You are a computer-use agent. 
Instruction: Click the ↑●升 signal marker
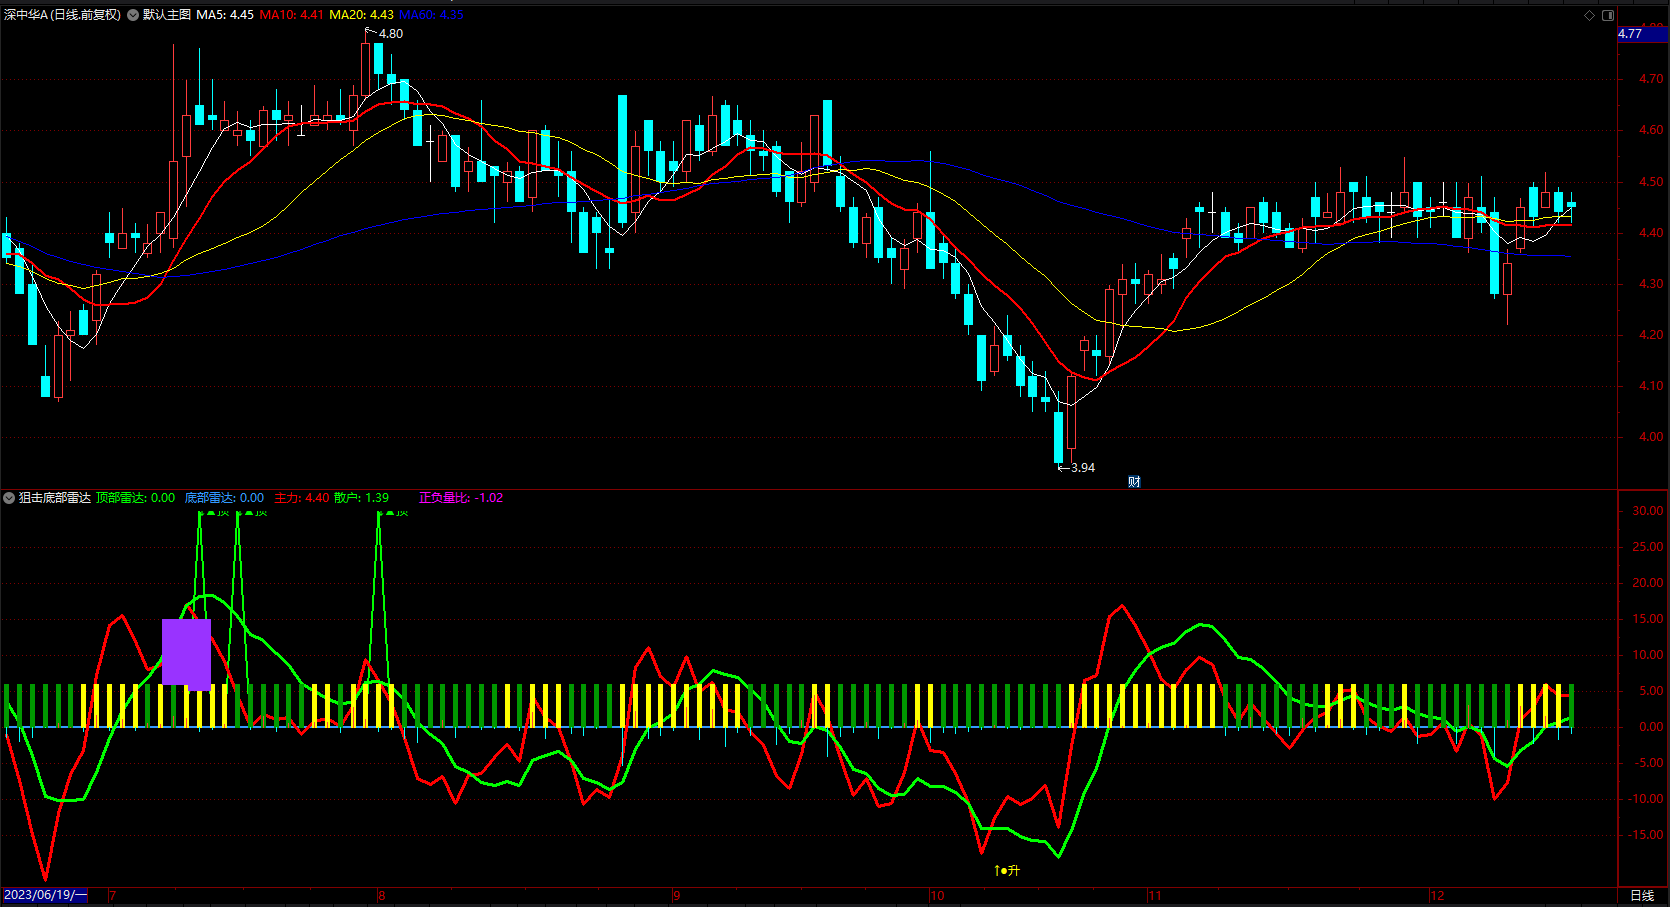pyautogui.click(x=1006, y=871)
